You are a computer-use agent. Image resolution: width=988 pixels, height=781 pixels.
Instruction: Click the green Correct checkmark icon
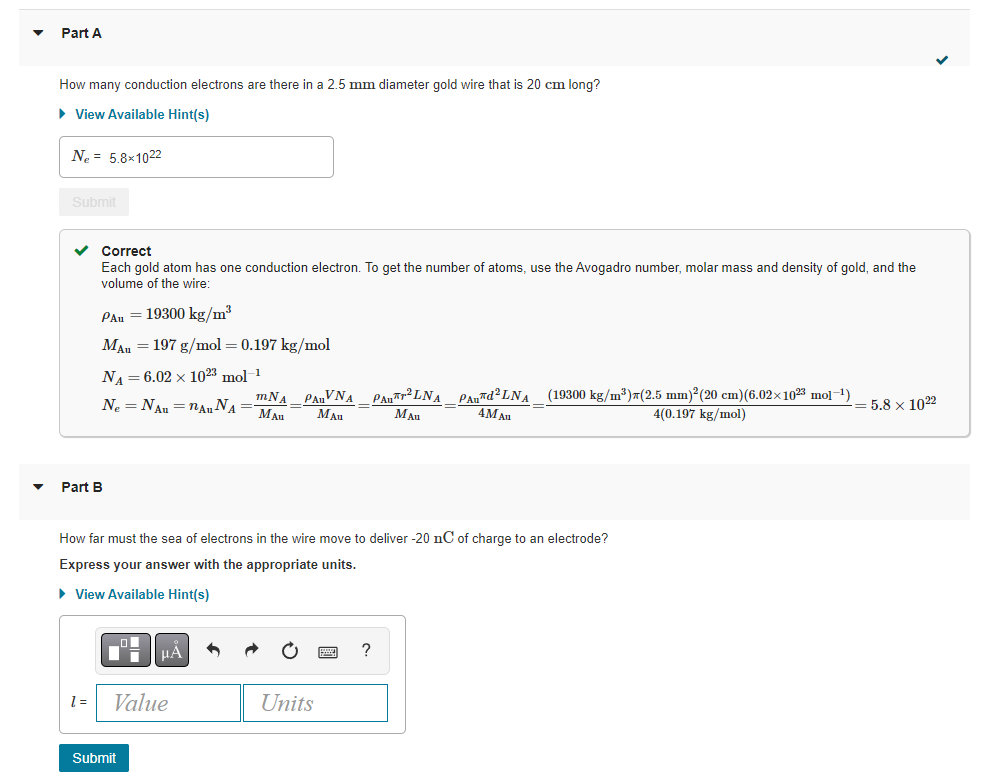81,250
